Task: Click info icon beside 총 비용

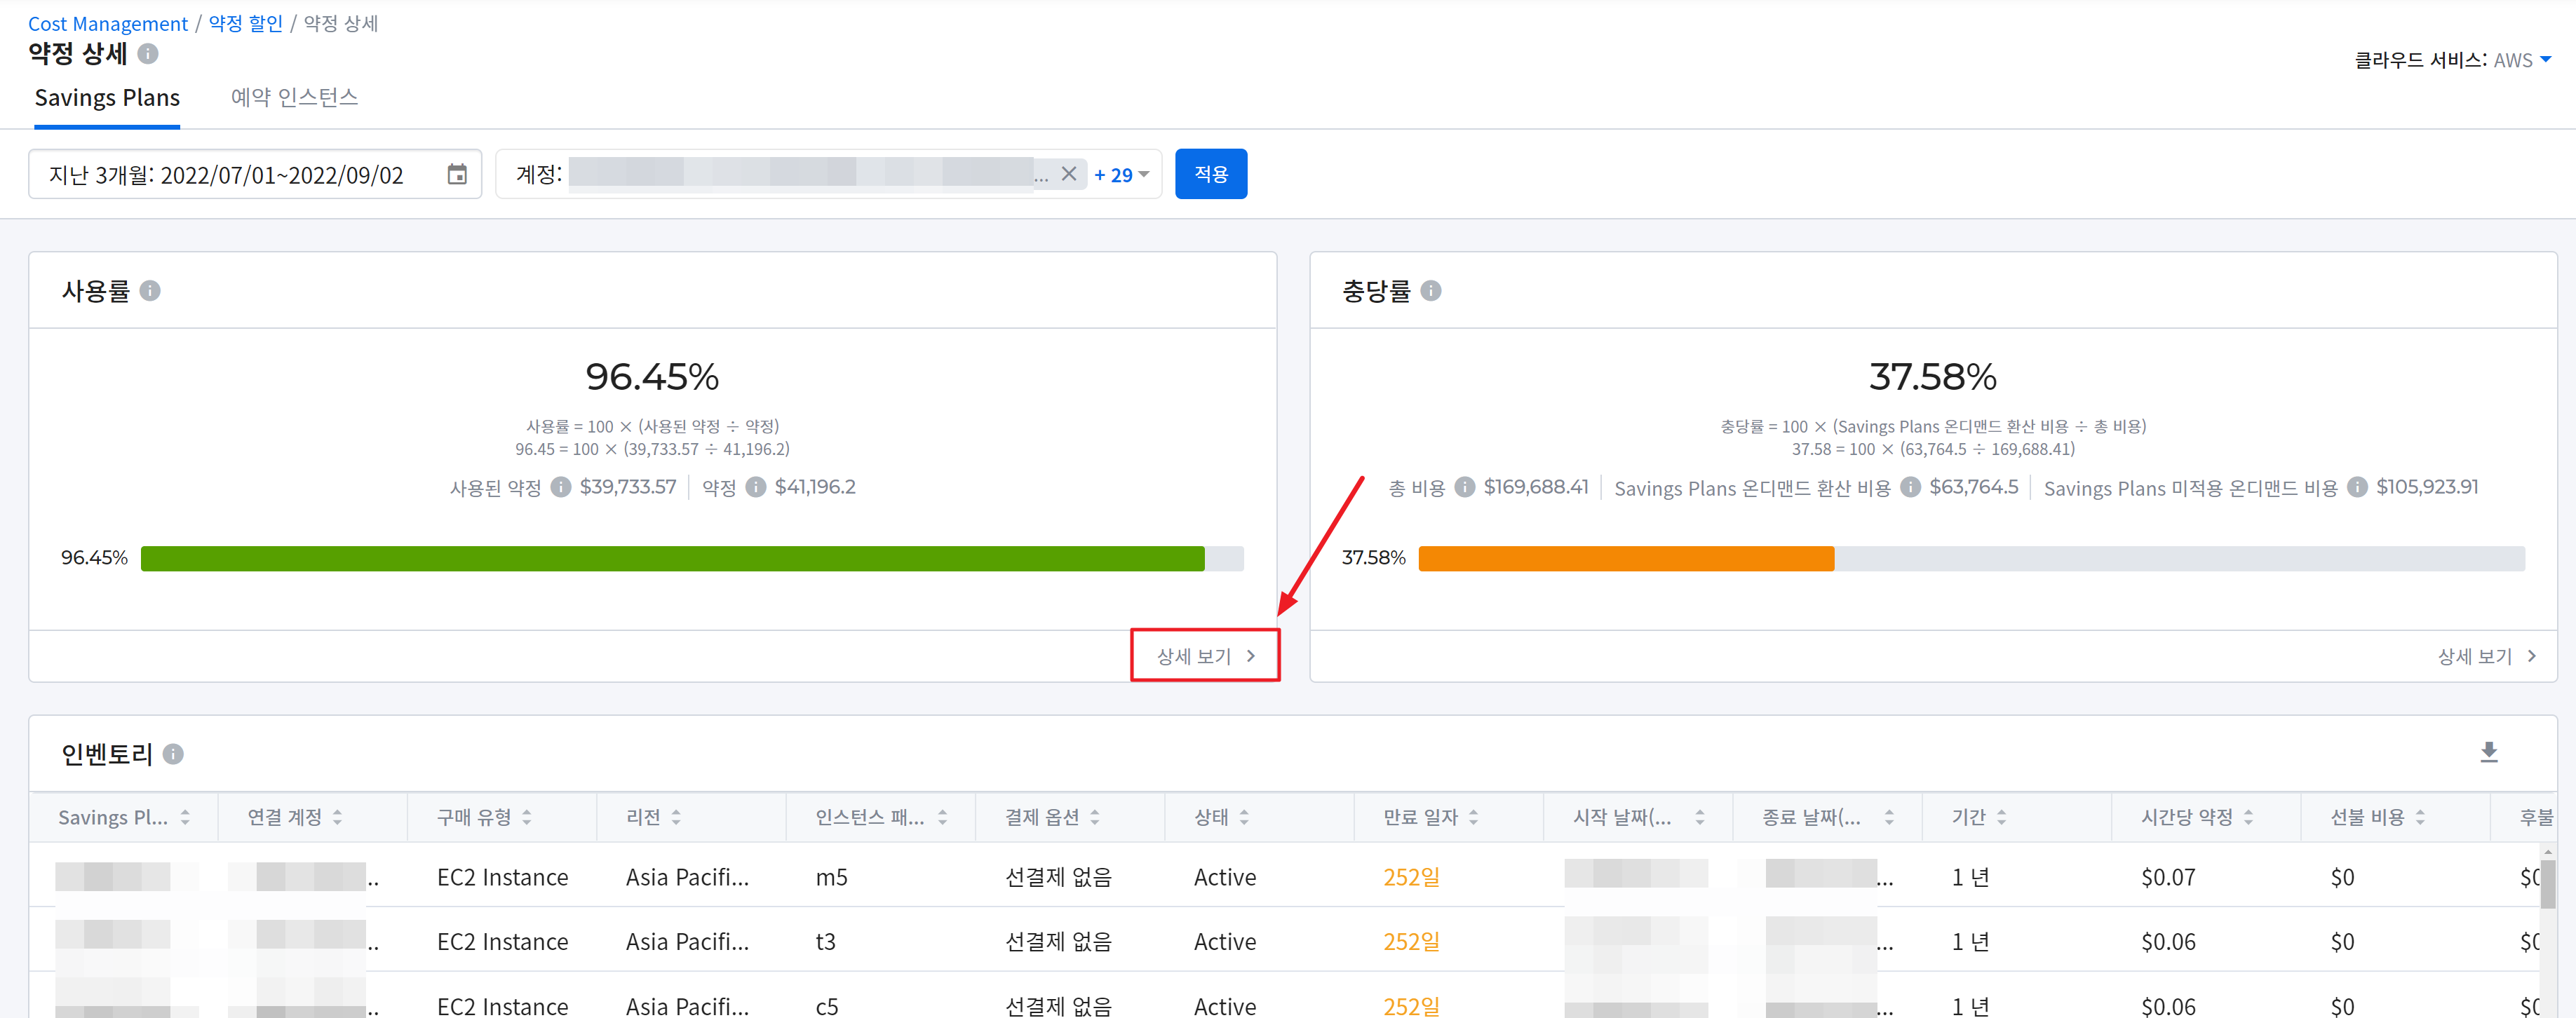Action: 1464,487
